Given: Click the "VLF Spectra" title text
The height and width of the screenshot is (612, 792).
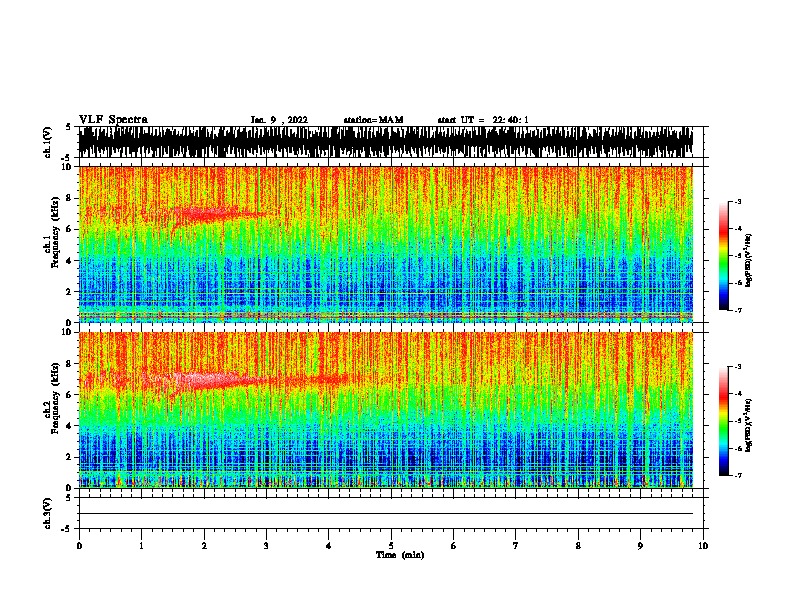Looking at the screenshot, I should 113,120.
